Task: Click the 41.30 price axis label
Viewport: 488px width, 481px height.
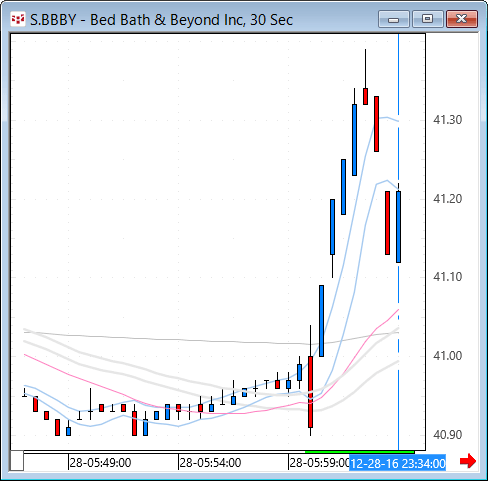Action: [x=447, y=120]
